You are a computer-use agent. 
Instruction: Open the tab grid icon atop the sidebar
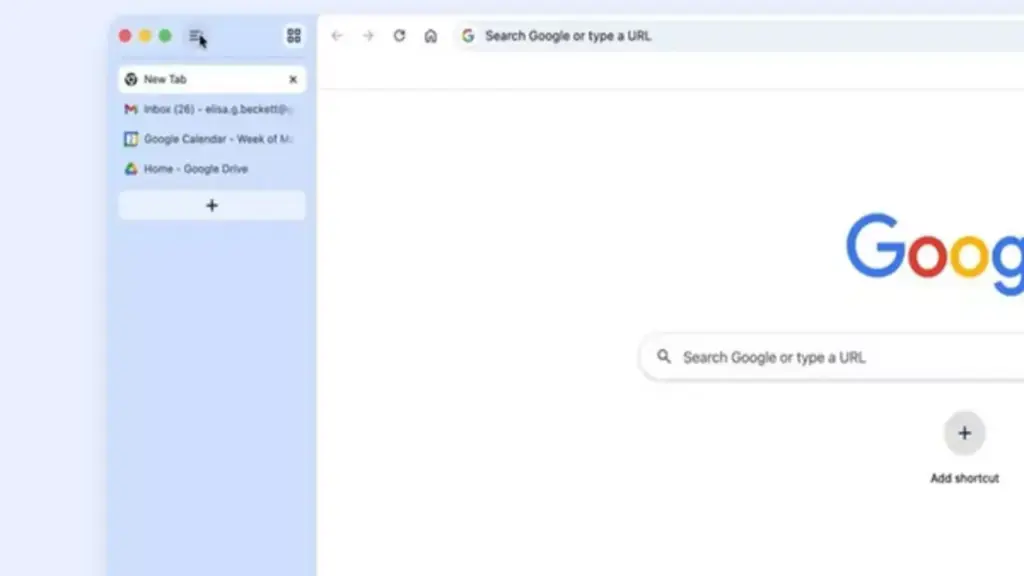pyautogui.click(x=293, y=35)
